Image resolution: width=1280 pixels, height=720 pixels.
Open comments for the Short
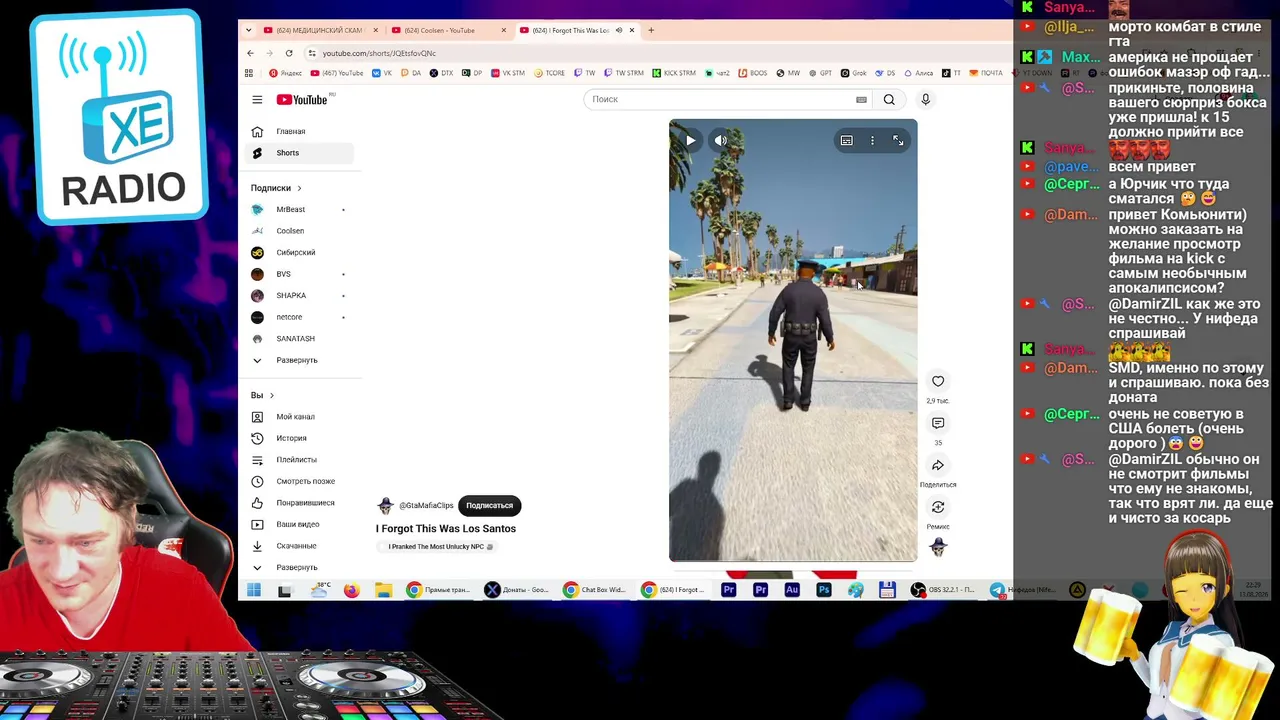click(x=938, y=423)
